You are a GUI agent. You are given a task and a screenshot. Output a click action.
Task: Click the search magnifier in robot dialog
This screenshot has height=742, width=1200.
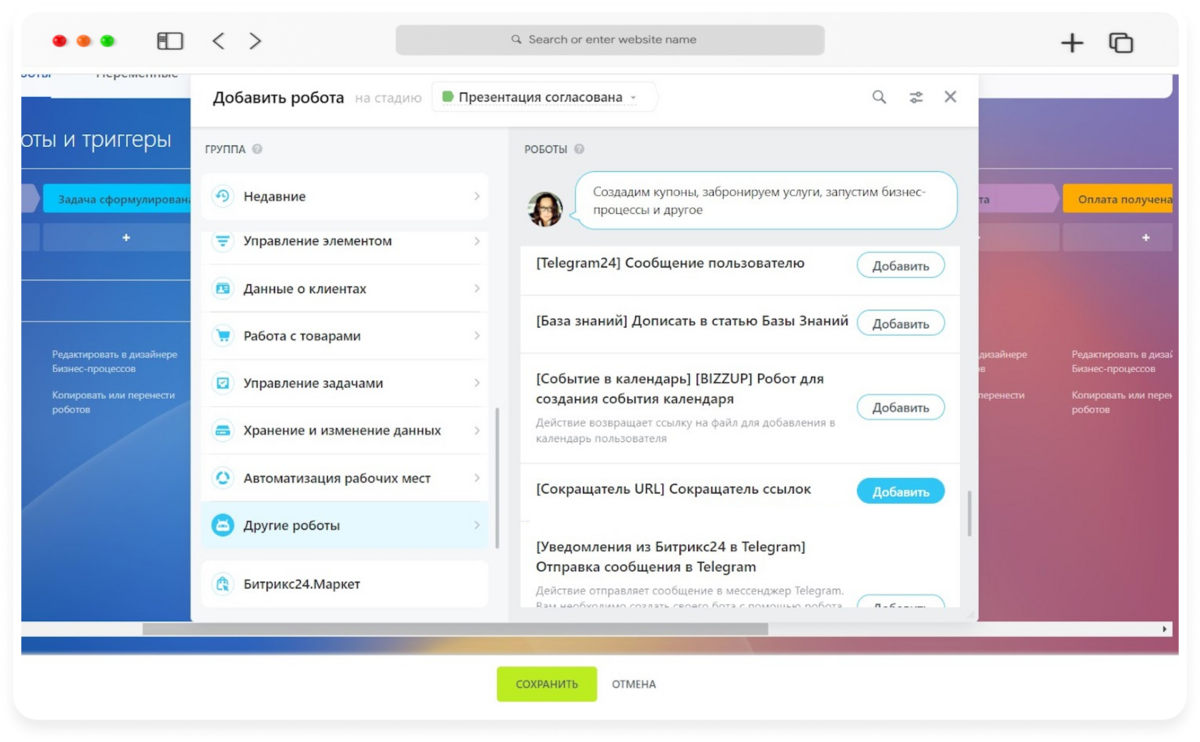(x=879, y=97)
